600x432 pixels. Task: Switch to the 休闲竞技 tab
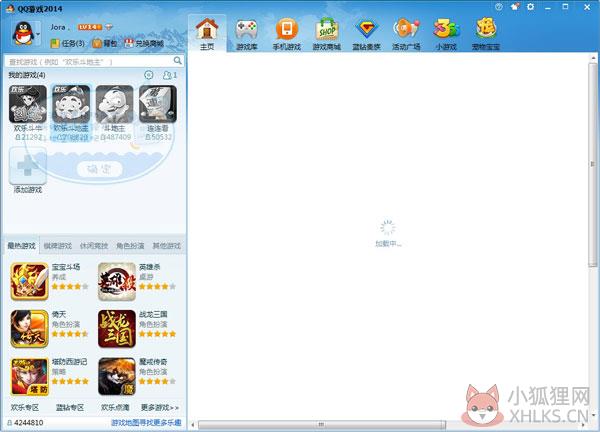(94, 246)
